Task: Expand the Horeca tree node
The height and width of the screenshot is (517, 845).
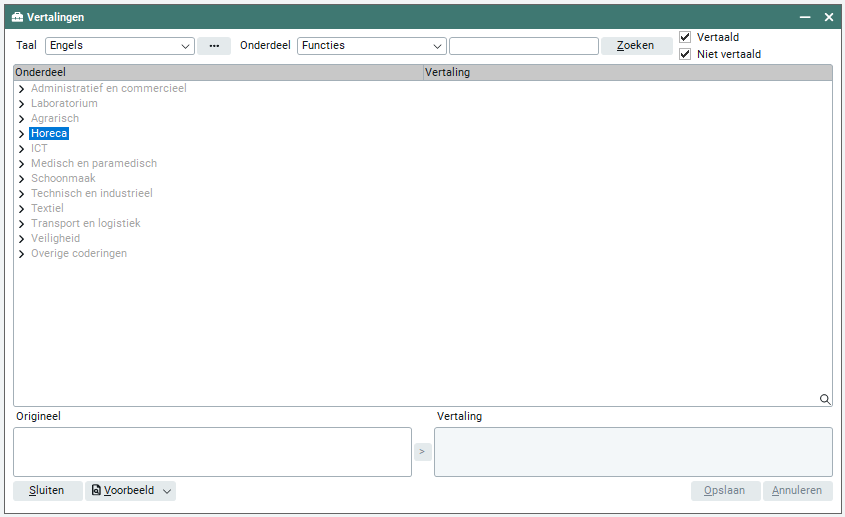Action: [x=21, y=134]
